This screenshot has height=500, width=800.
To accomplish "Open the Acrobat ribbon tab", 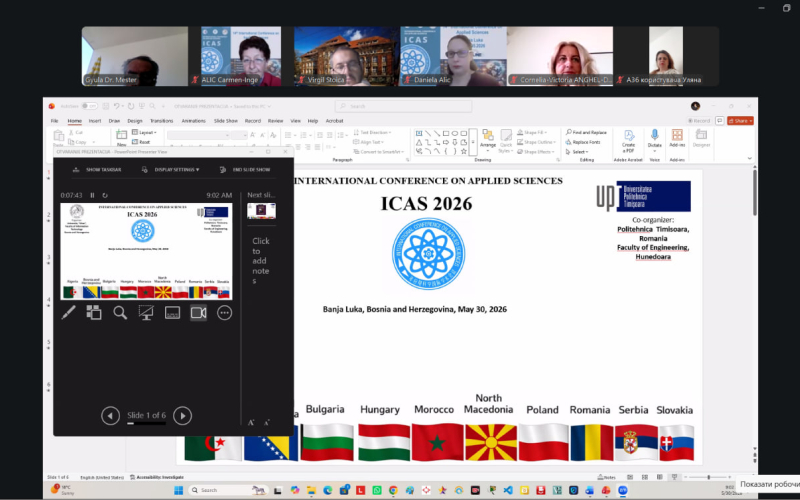I will tap(335, 121).
